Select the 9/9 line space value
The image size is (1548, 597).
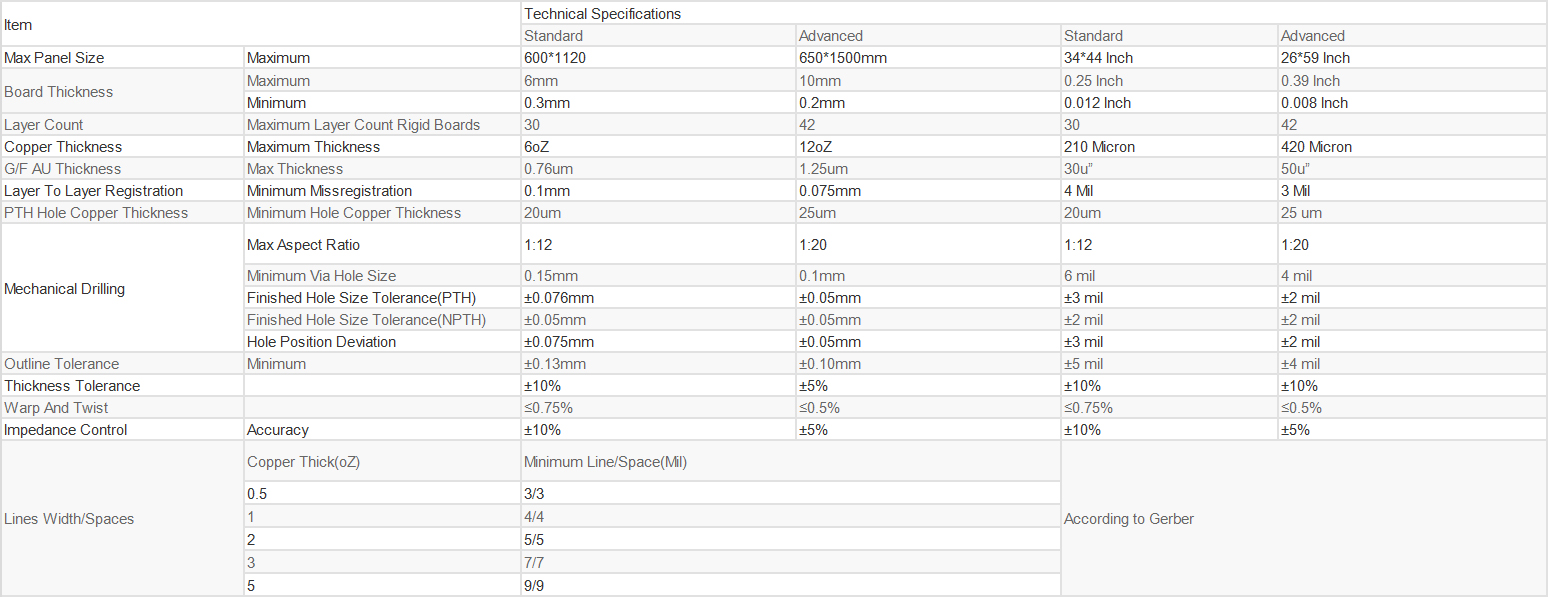click(791, 585)
